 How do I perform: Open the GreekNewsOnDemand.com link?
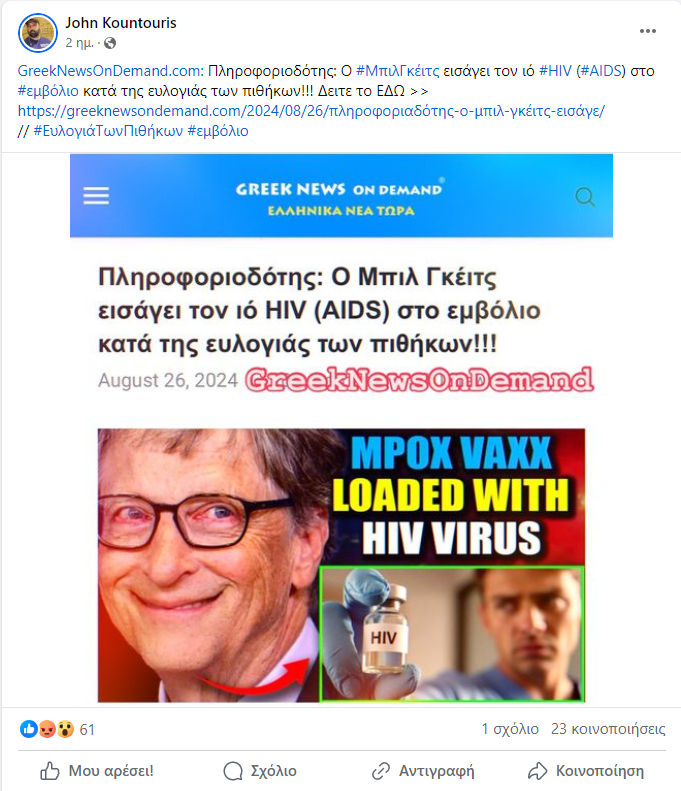click(x=110, y=71)
